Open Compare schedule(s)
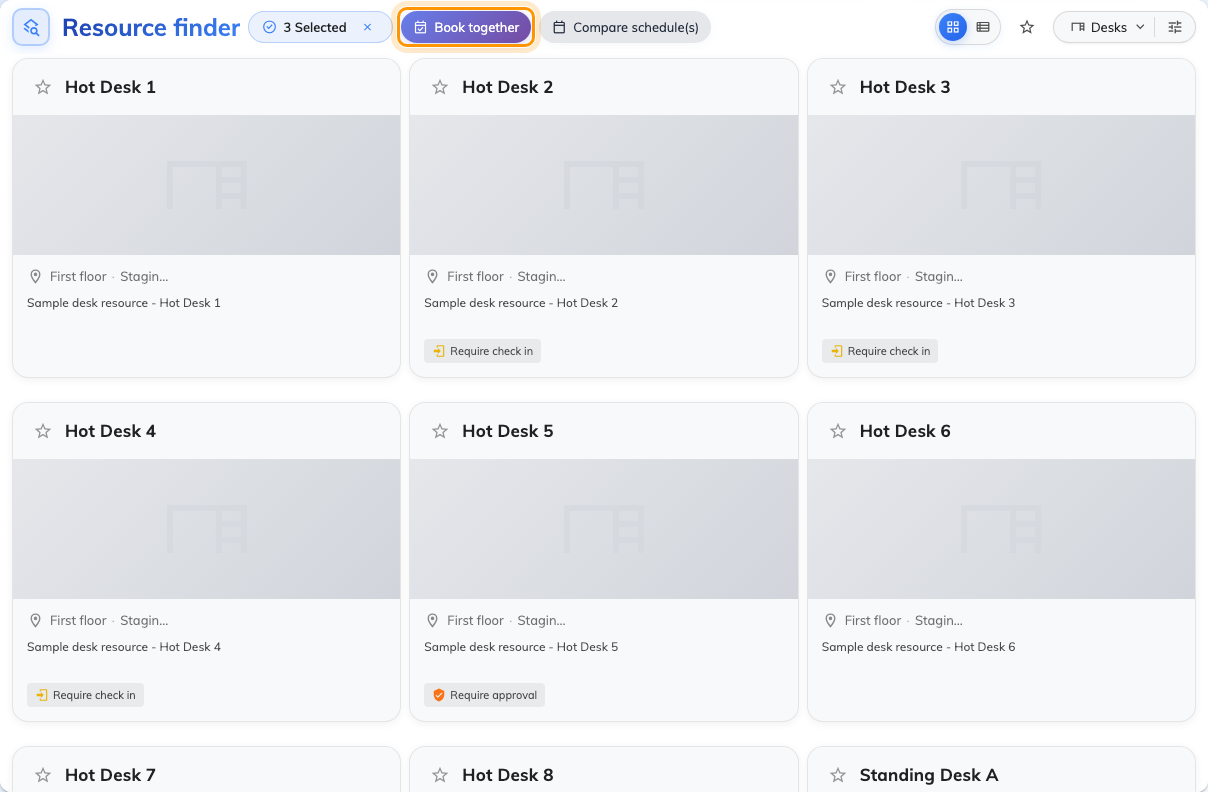1208x792 pixels. (x=625, y=27)
